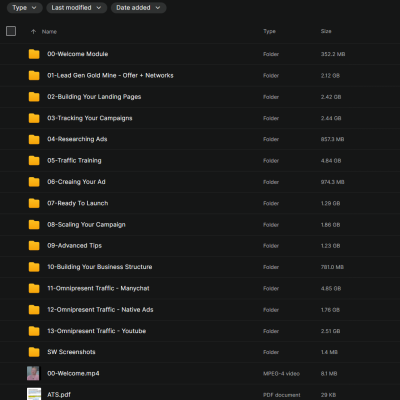Screen dimensions: 400x400
Task: Click folder icon of SW Screenshots
Action: tap(34, 352)
